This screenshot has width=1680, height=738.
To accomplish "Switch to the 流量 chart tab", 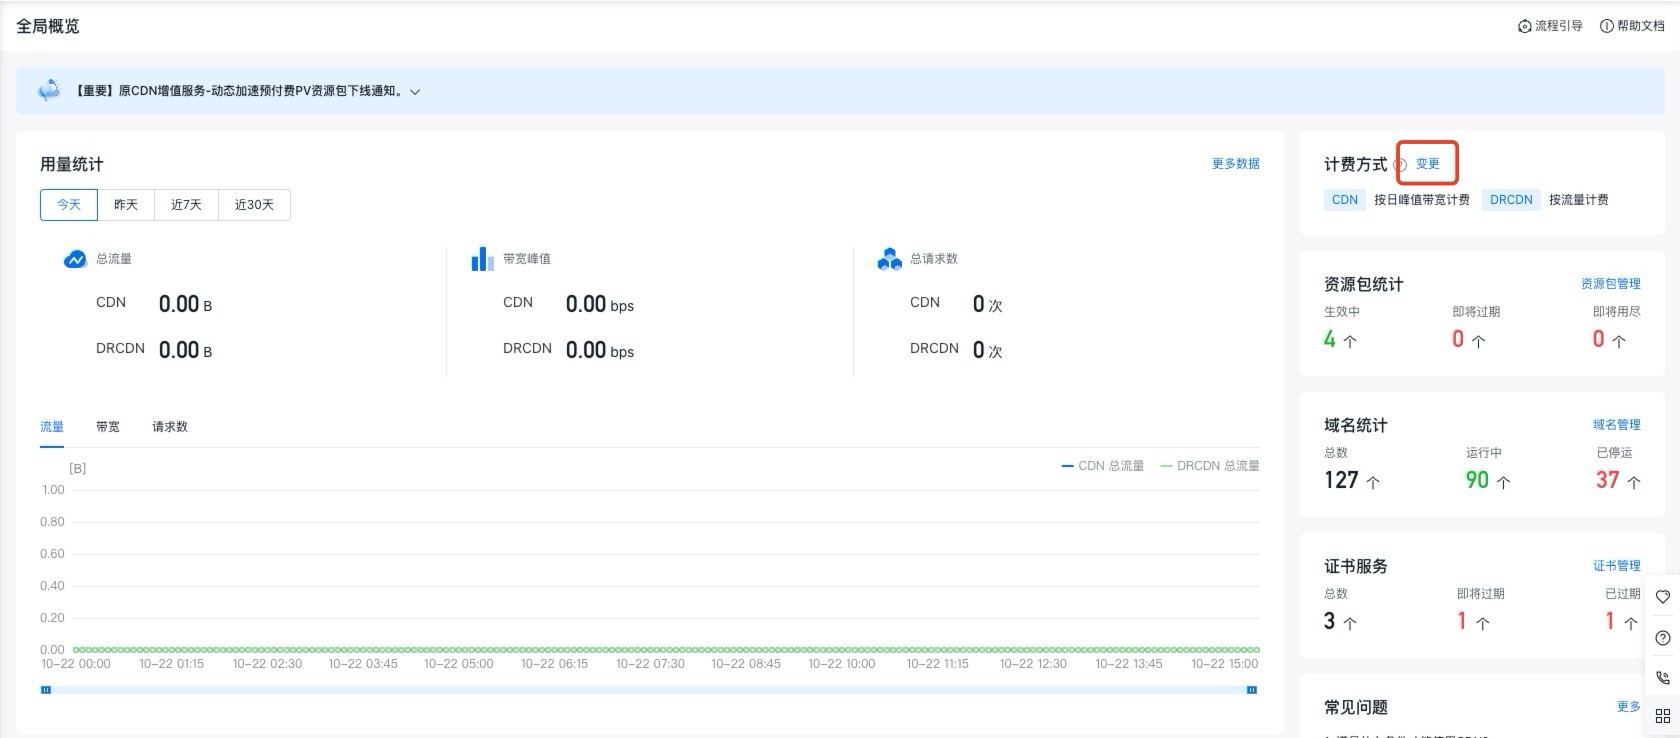I will pos(52,427).
